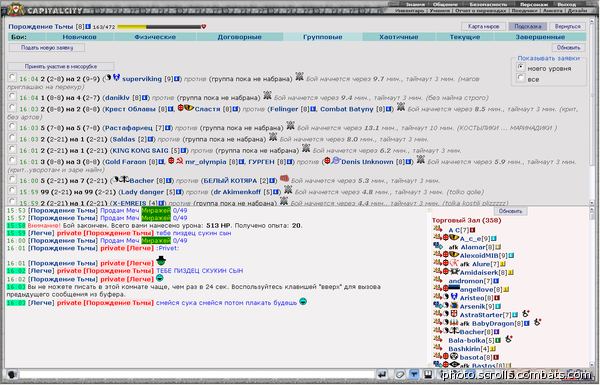The width and height of the screenshot is (600, 385).
Task: Click the eraser clear chat icon
Action: pyautogui.click(x=399, y=374)
